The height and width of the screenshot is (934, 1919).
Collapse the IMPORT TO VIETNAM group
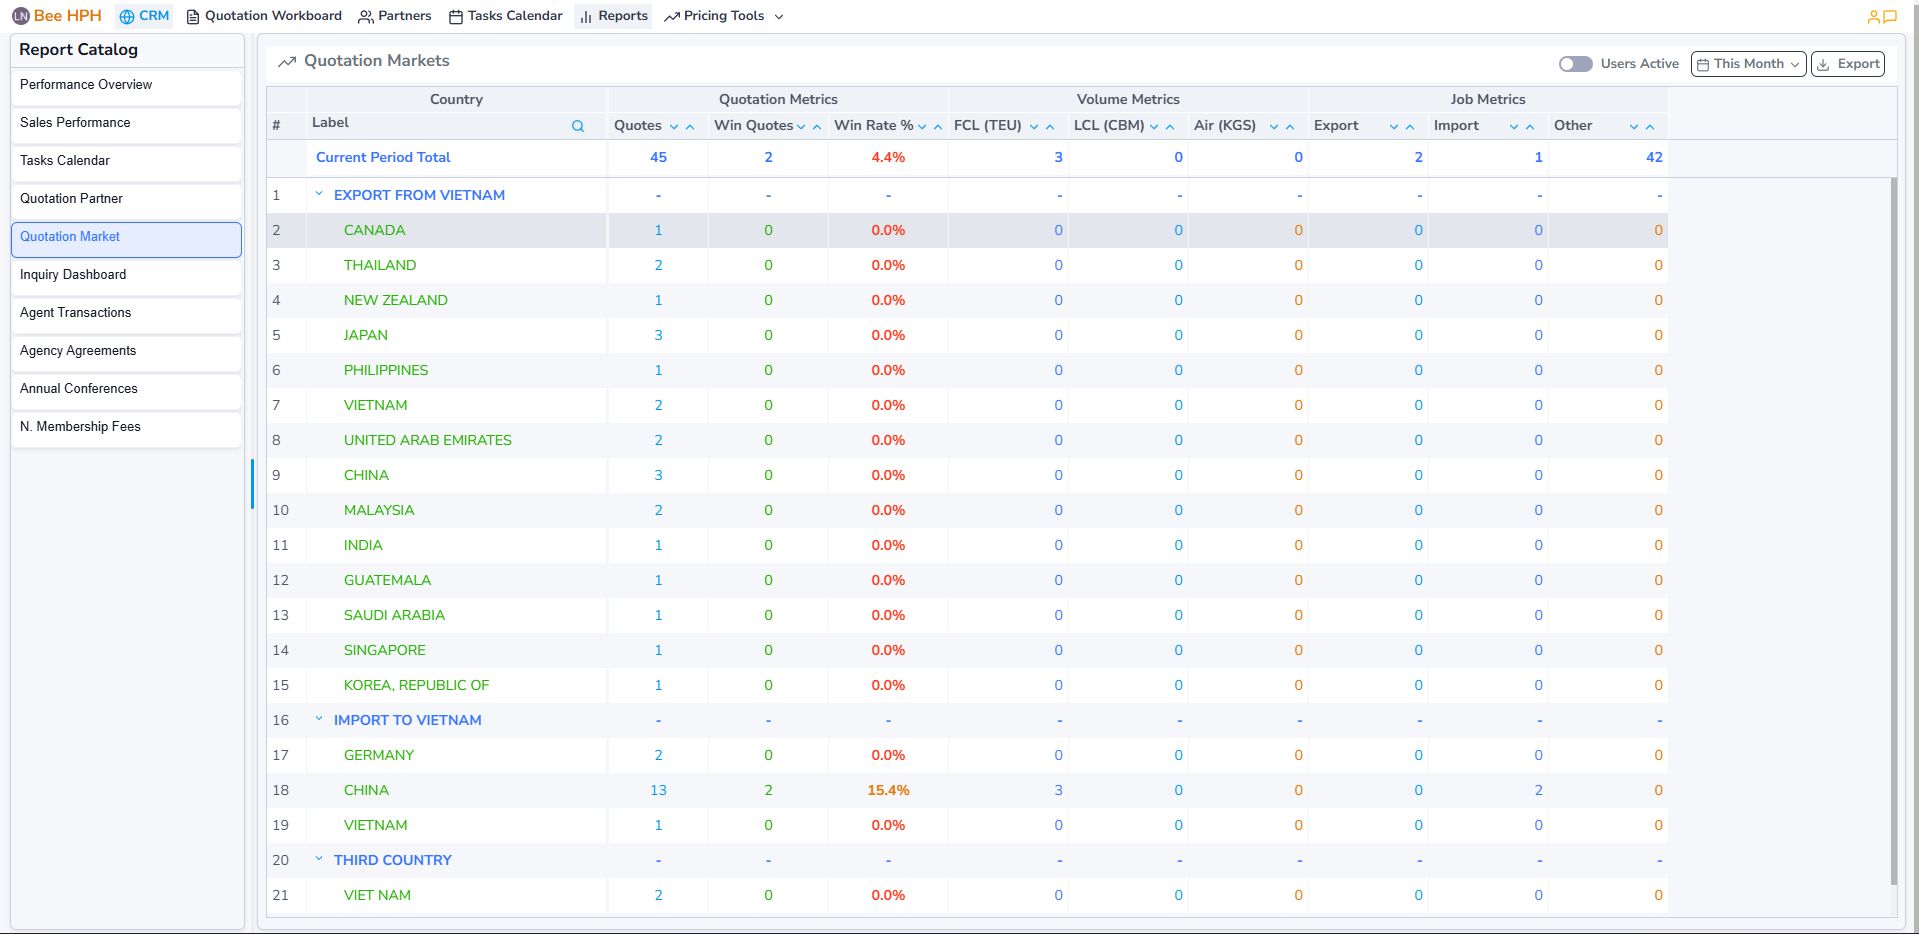pyautogui.click(x=319, y=719)
